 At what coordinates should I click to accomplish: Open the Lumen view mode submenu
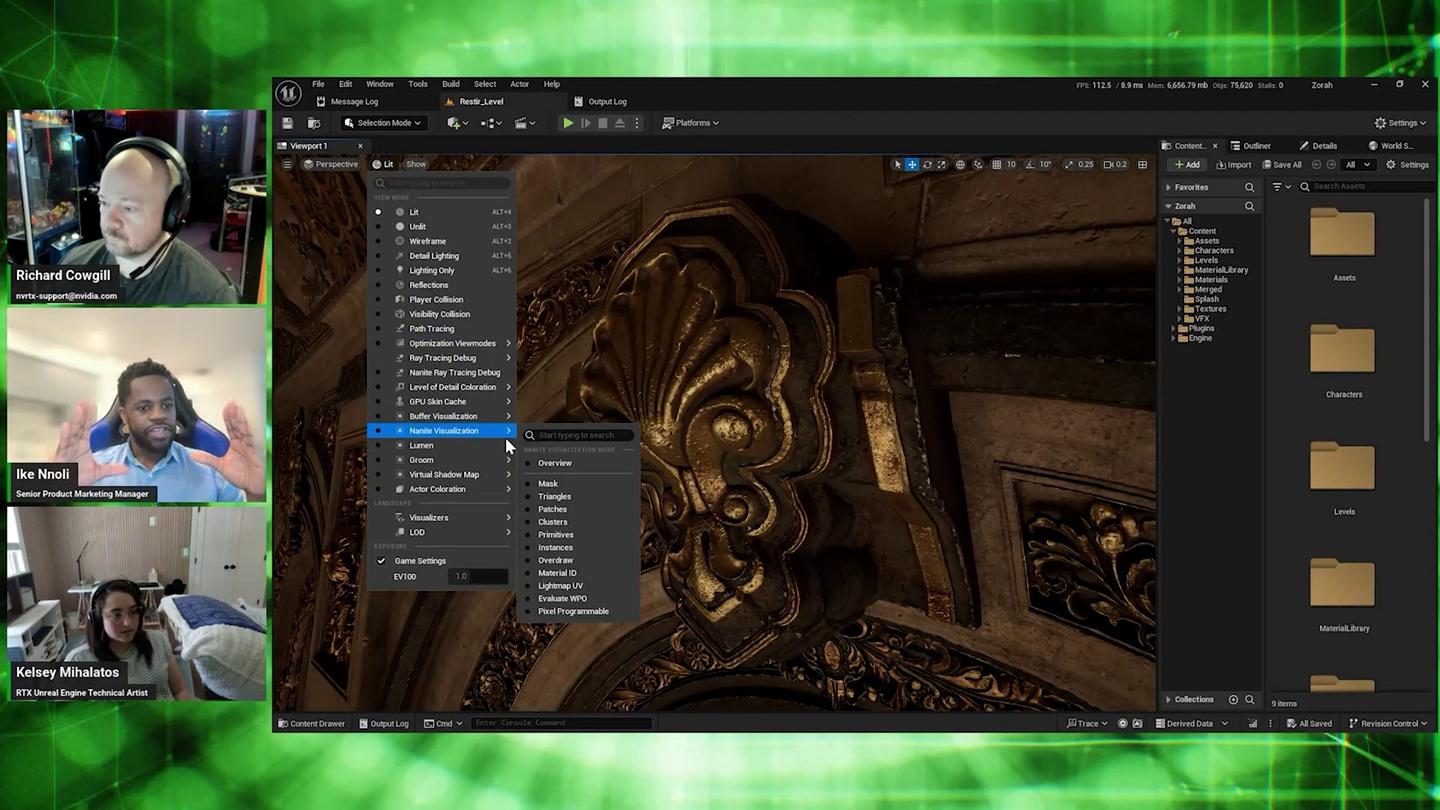[442, 445]
